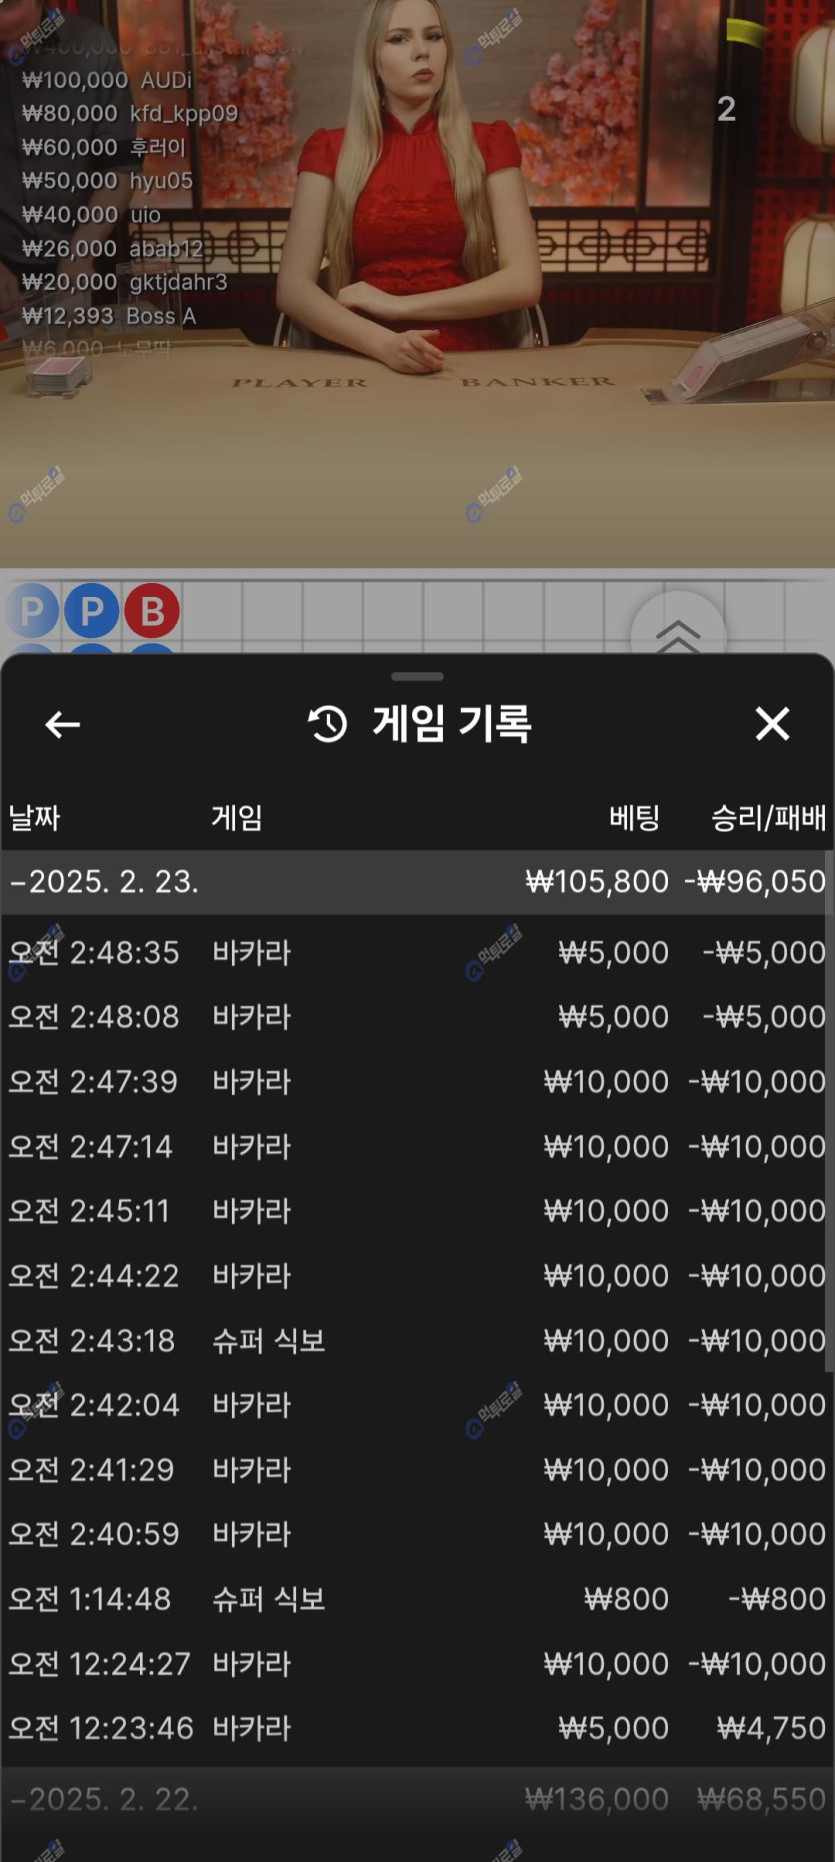
Task: Select the red B roadmap marker
Action: click(x=152, y=610)
